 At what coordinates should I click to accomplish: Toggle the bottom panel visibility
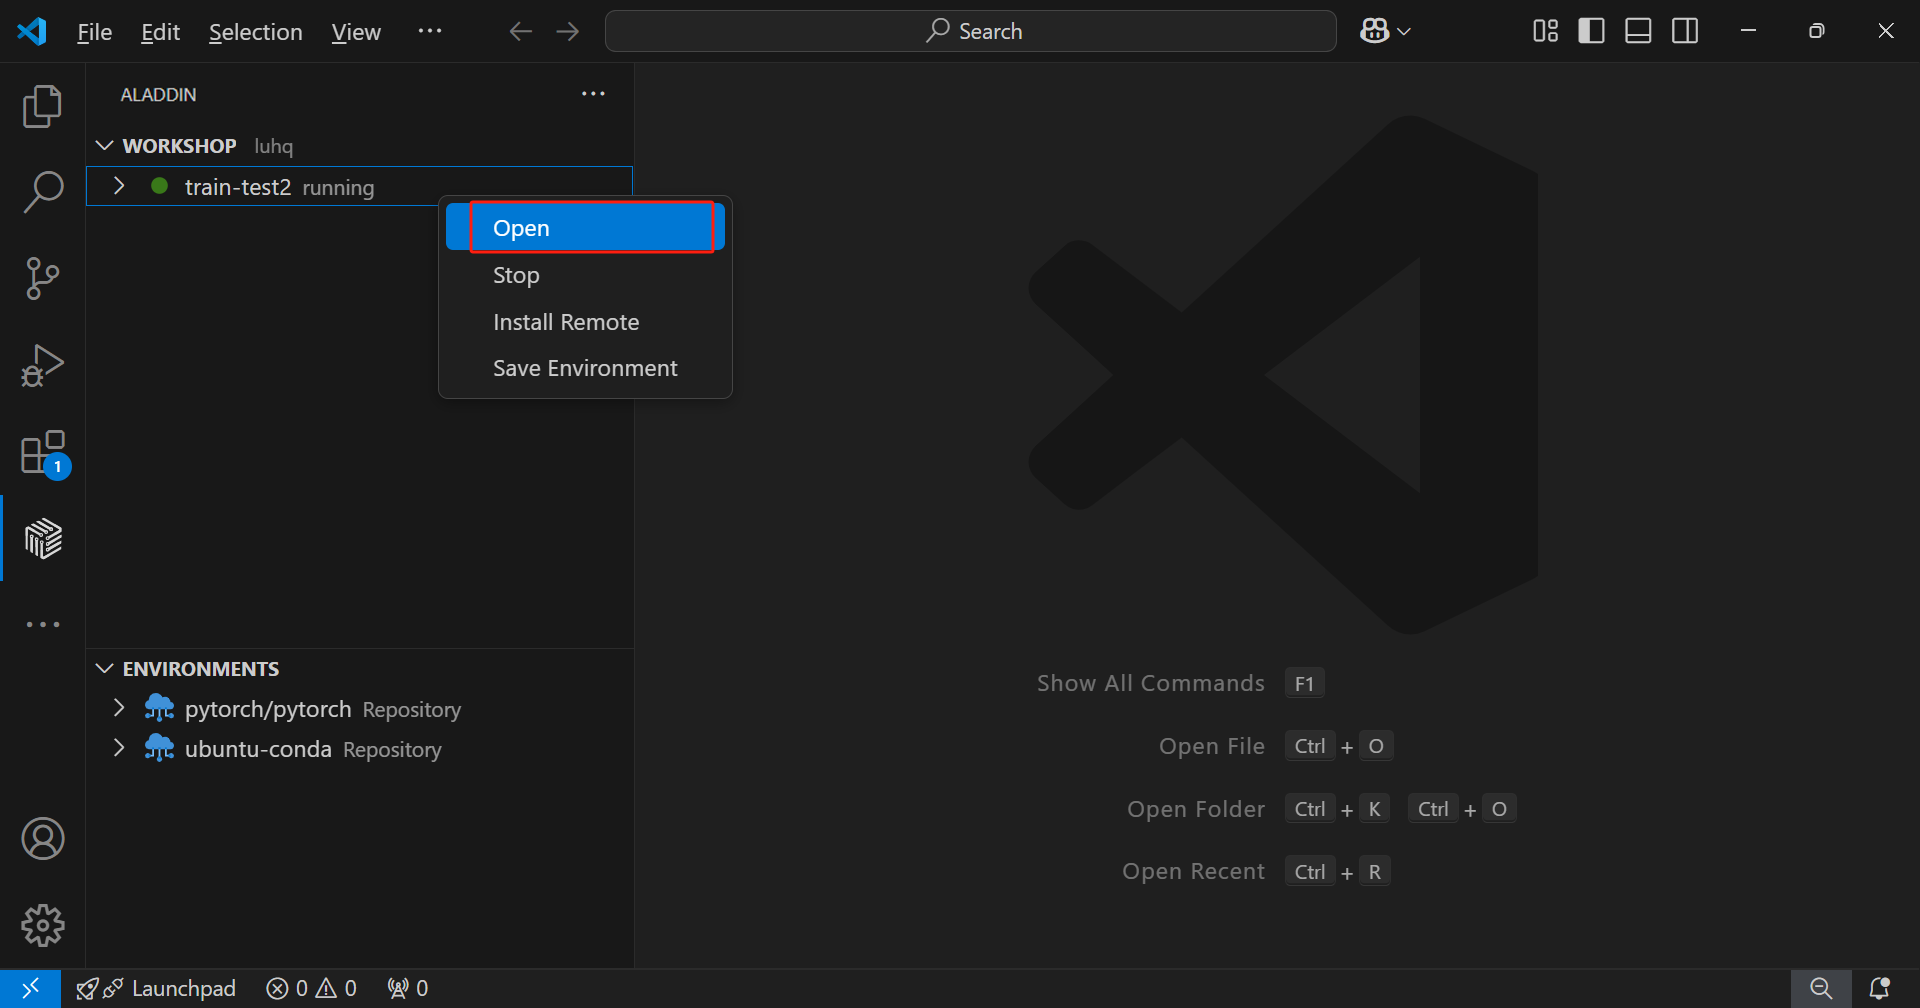1638,31
